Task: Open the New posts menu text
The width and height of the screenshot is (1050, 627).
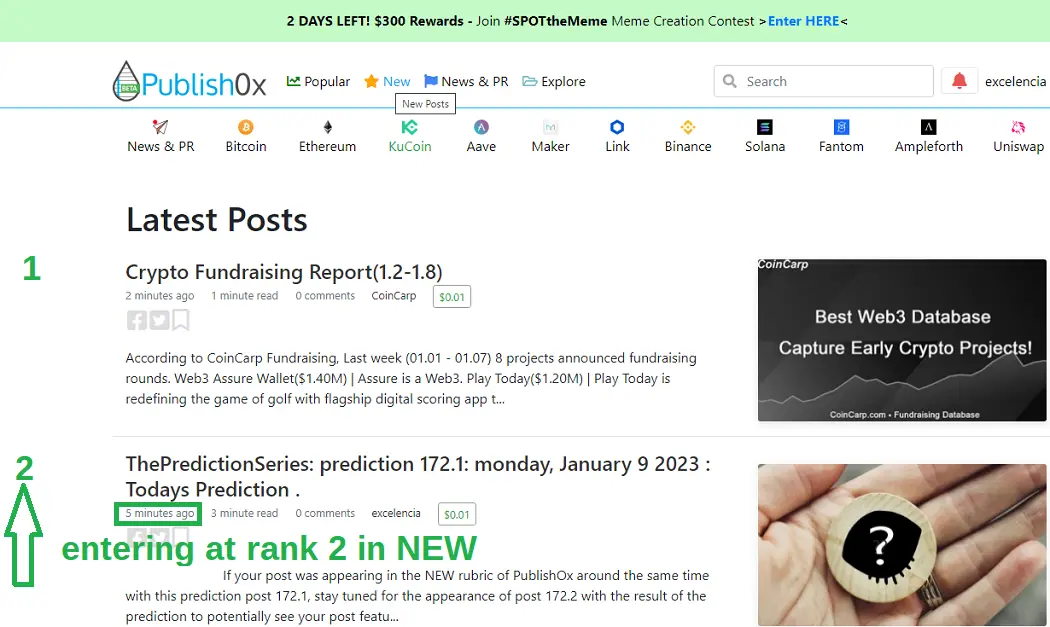Action: [x=396, y=82]
